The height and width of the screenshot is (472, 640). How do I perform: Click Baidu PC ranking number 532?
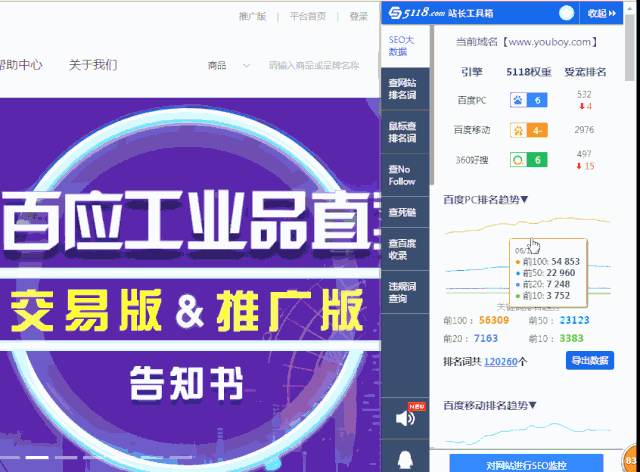coord(584,95)
